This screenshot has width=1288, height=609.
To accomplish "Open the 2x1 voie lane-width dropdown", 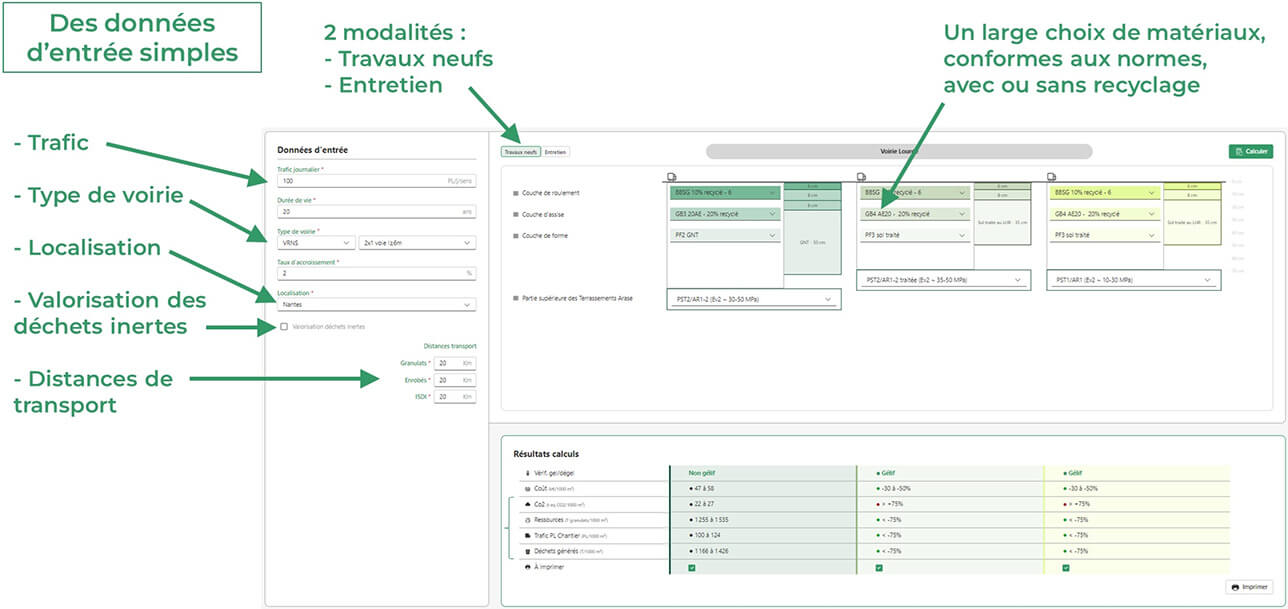I will coord(418,243).
